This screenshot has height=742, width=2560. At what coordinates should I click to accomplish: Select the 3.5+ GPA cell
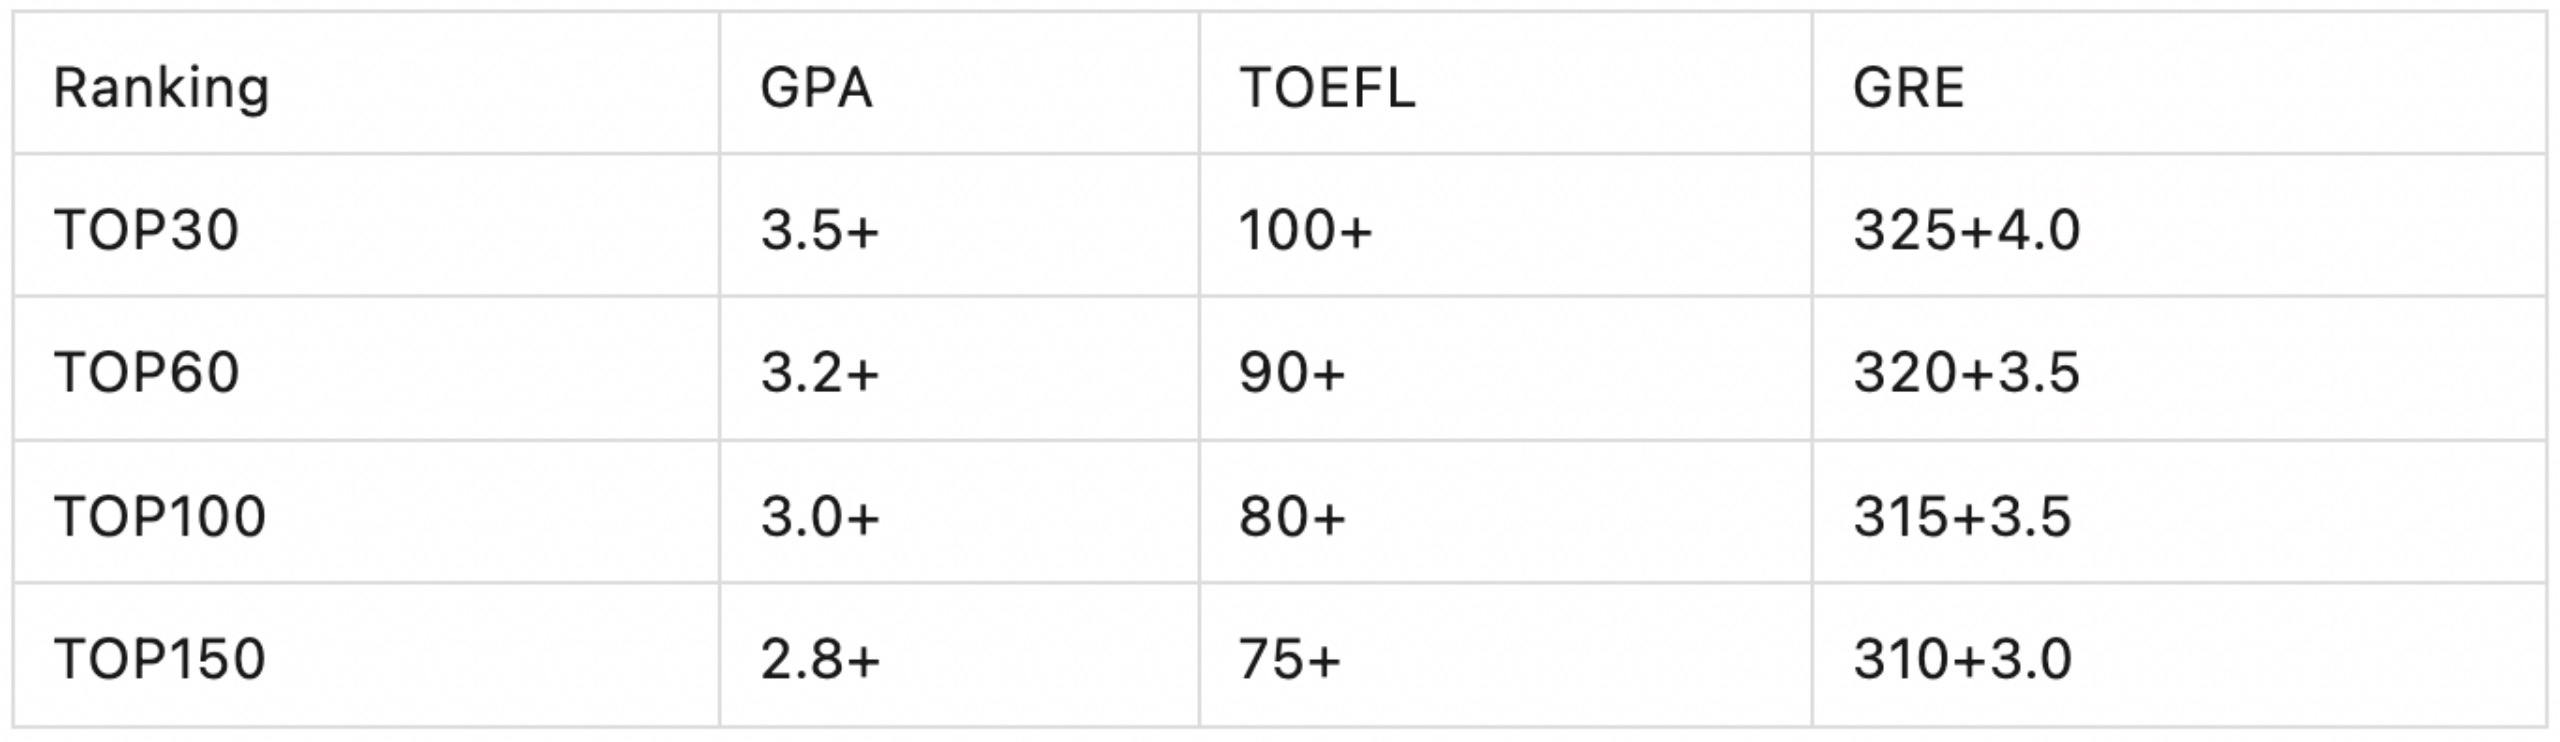point(820,230)
